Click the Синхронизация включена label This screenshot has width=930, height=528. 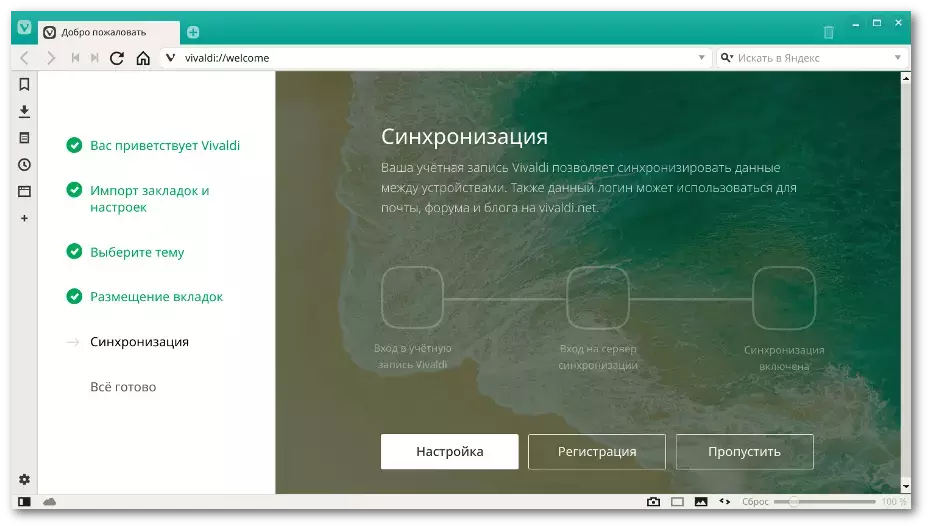(784, 358)
